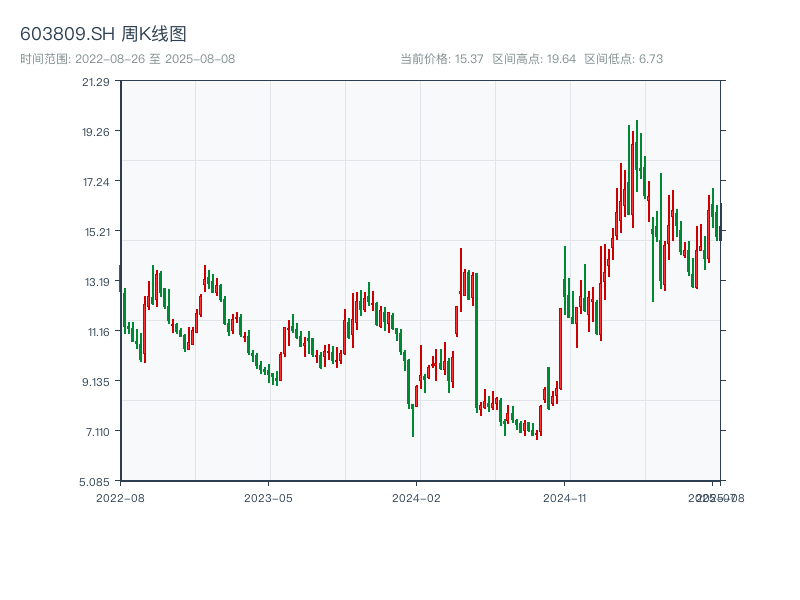Select the 2024-02 x-axis date label
Screen dimensions: 800x600
417,497
